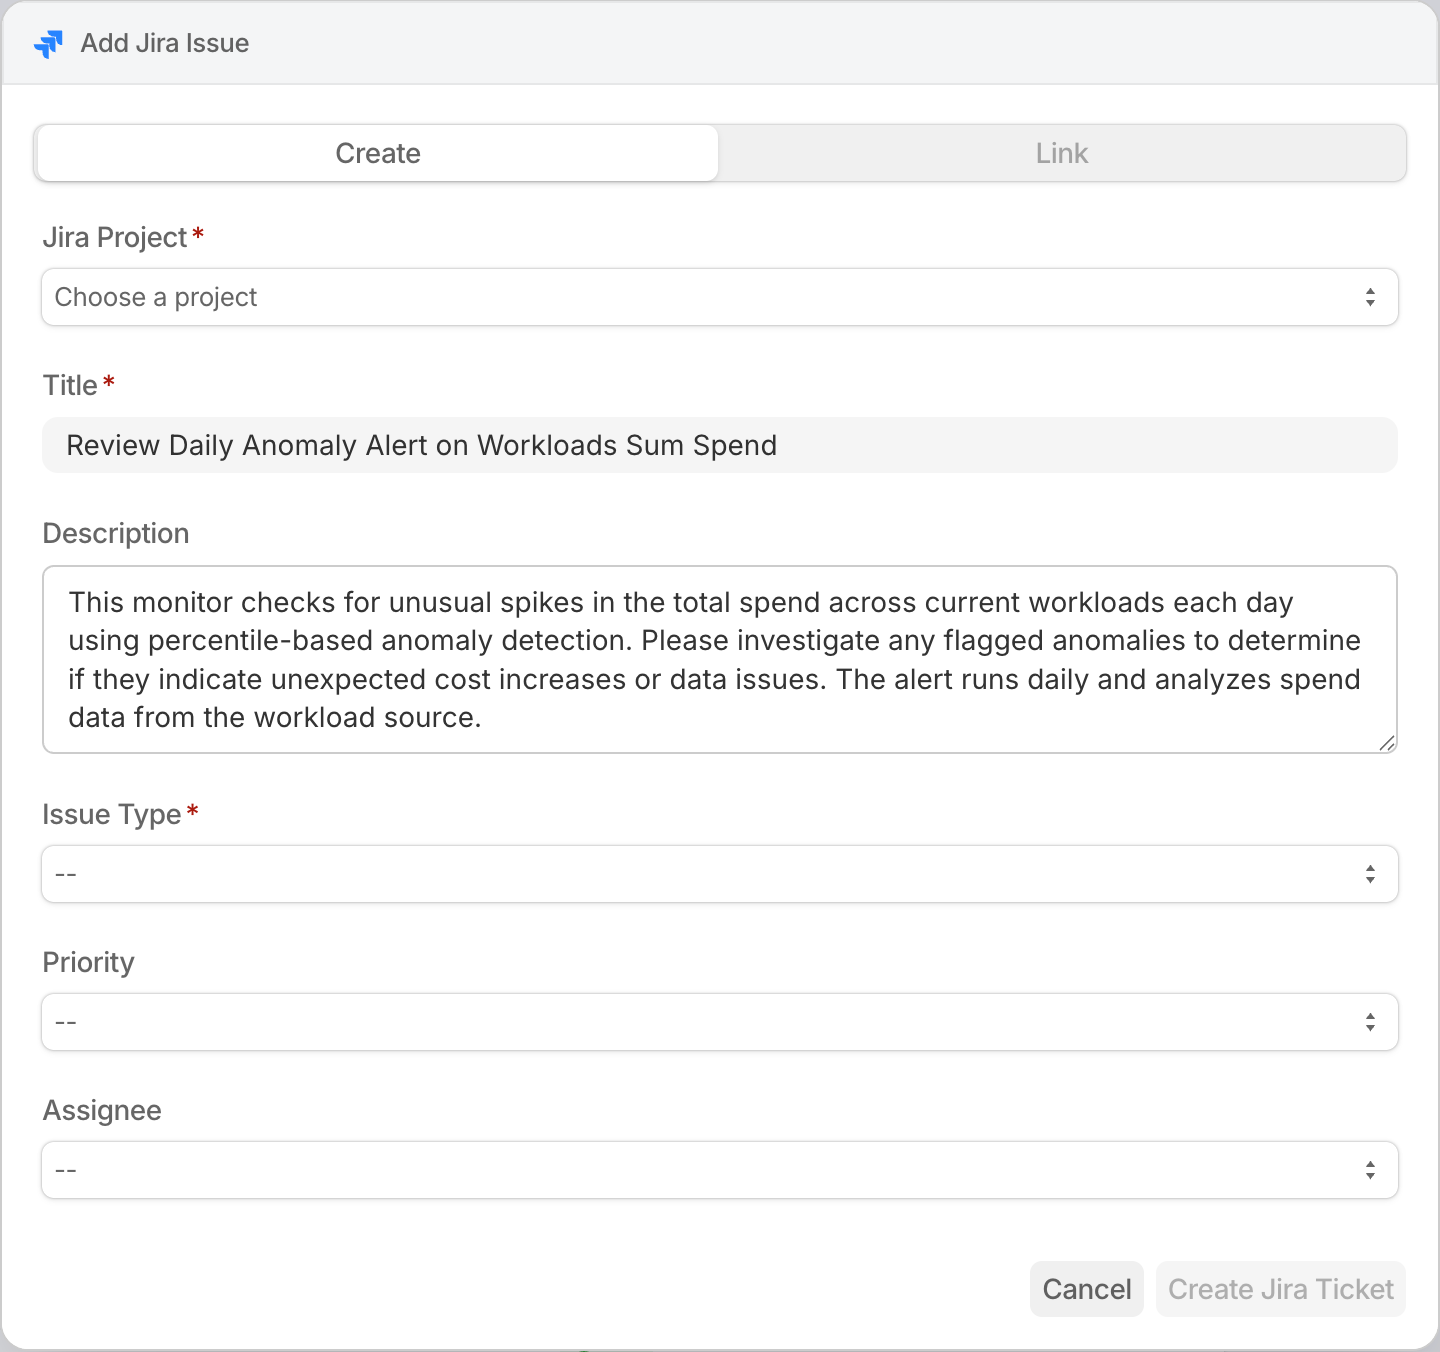
Task: Click the Cancel button
Action: pyautogui.click(x=1087, y=1289)
